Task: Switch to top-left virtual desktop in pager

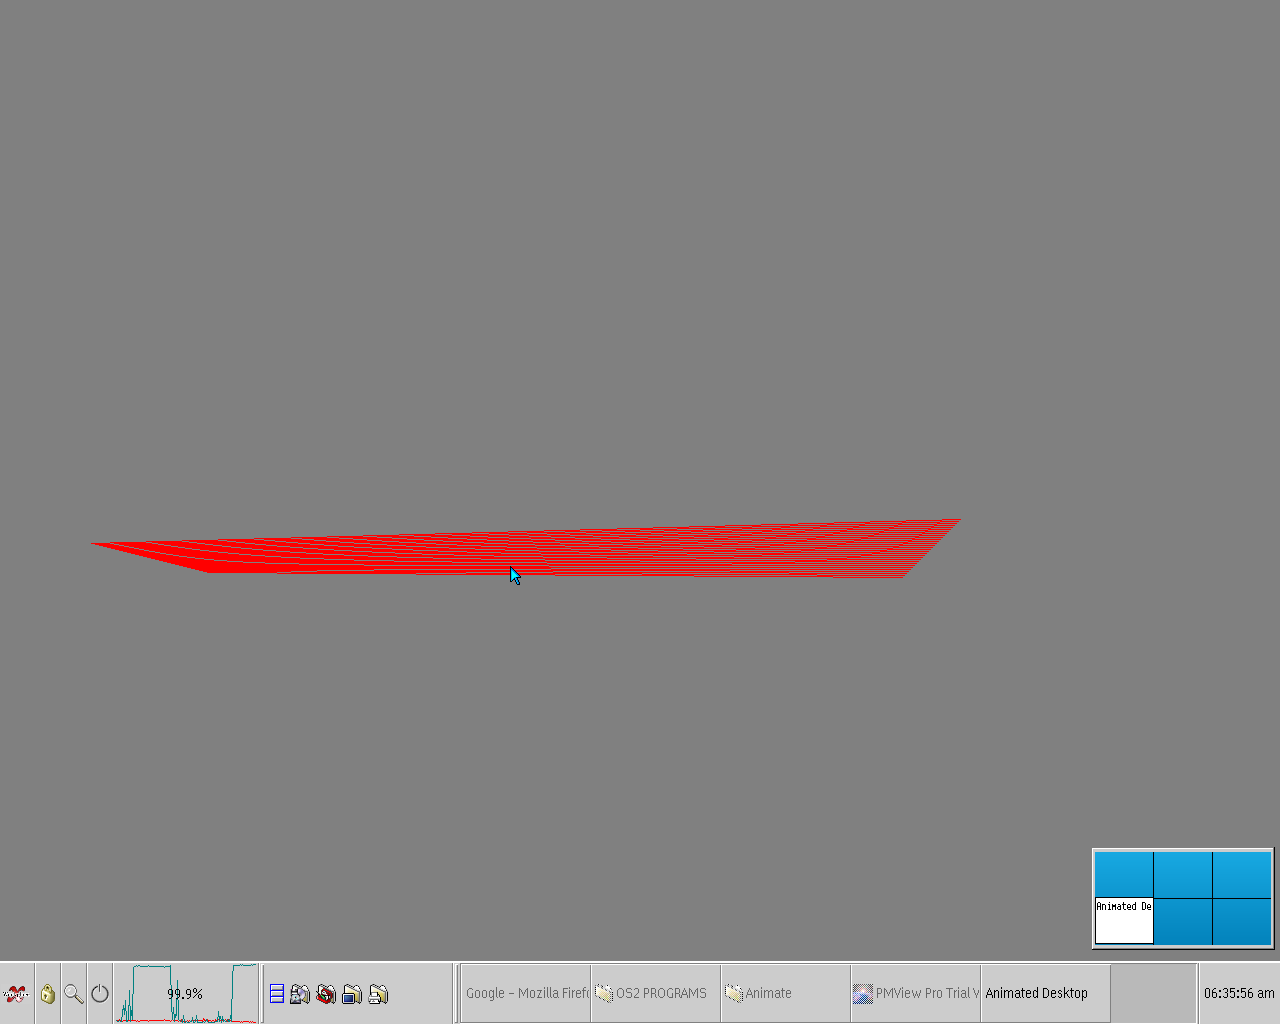Action: (x=1124, y=874)
